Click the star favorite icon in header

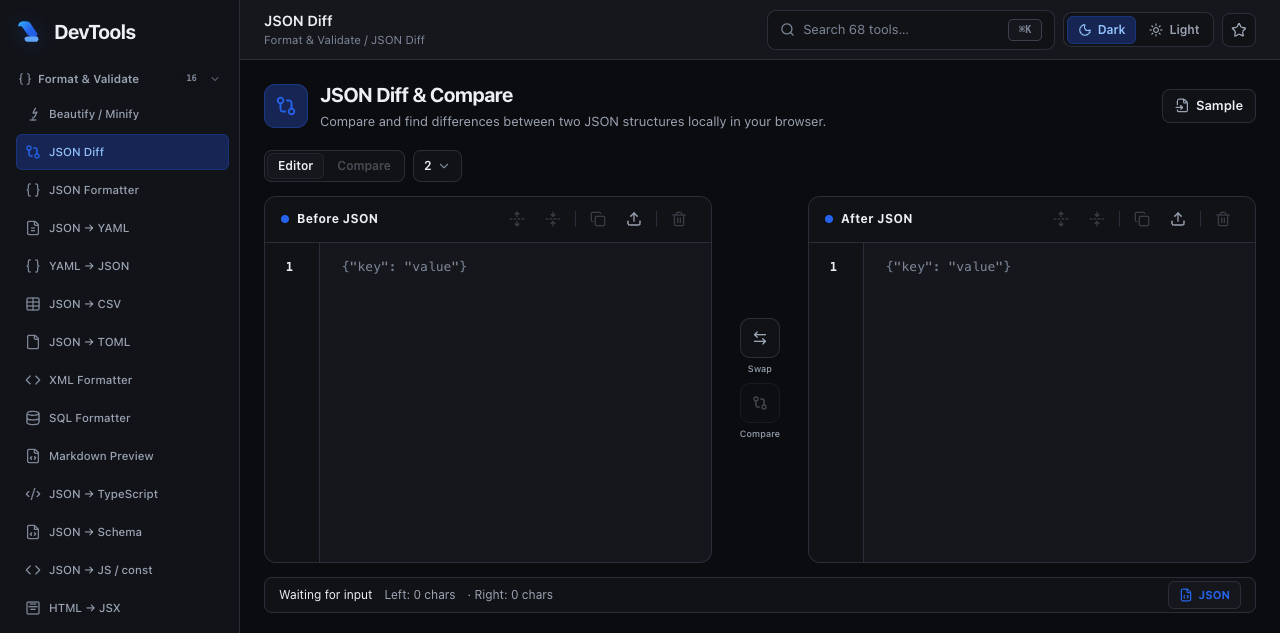[1239, 30]
